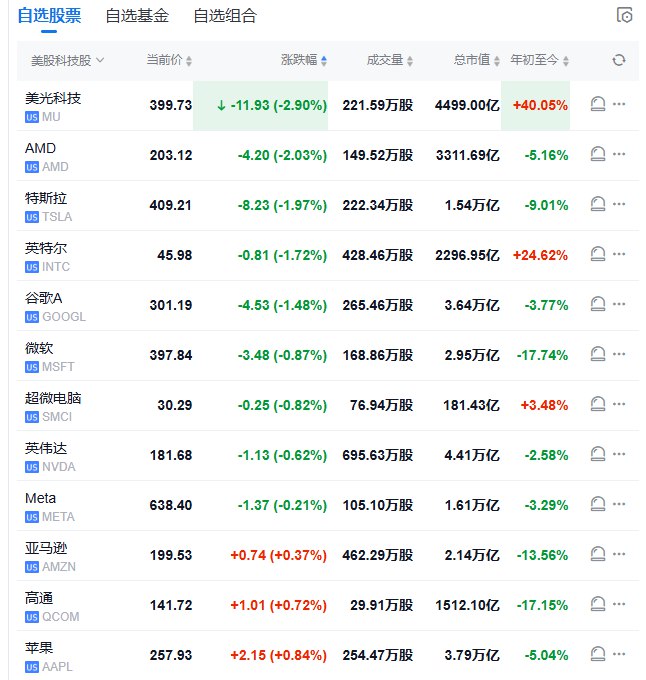
Task: Select year-to-date value +24.62%
Action: (x=540, y=255)
